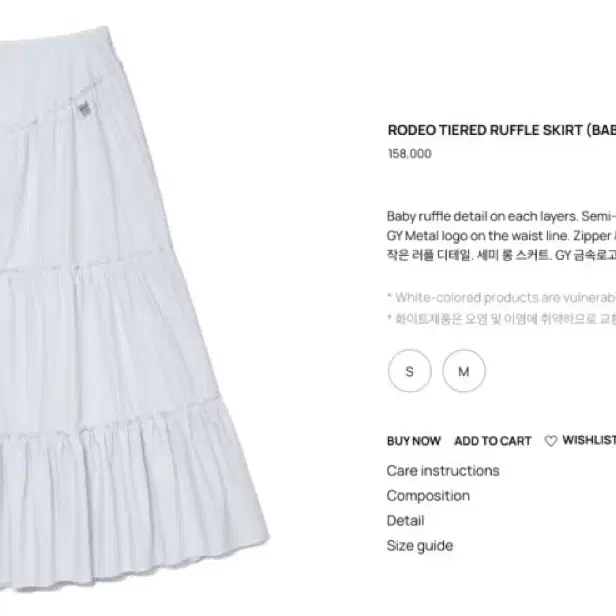Image resolution: width=616 pixels, height=616 pixels.
Task: Expand the Detail section
Action: point(405,521)
